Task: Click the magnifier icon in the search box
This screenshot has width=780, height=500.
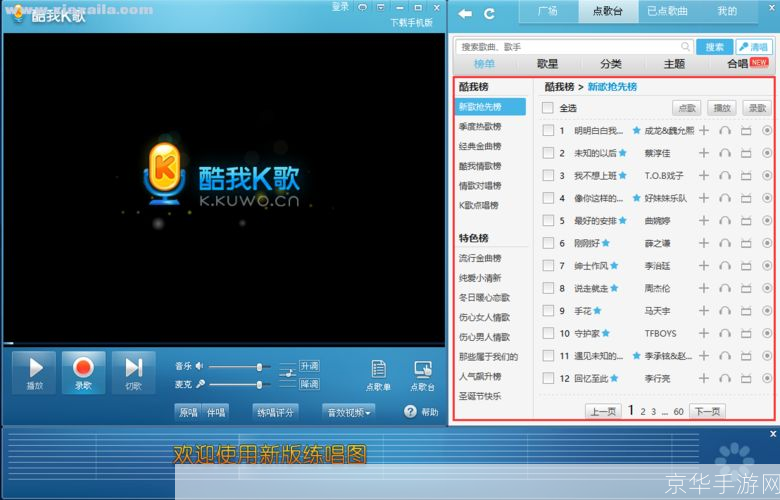Action: [685, 47]
